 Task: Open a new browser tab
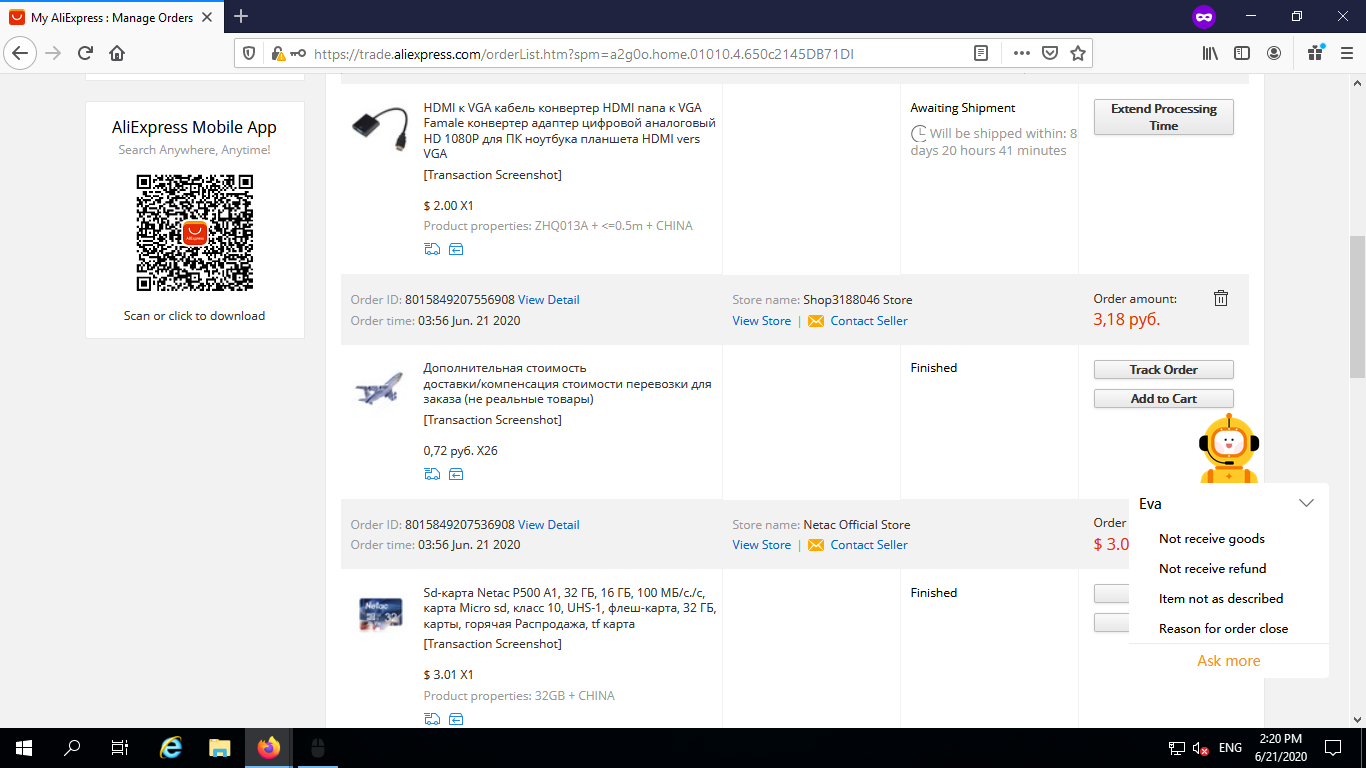[x=241, y=17]
